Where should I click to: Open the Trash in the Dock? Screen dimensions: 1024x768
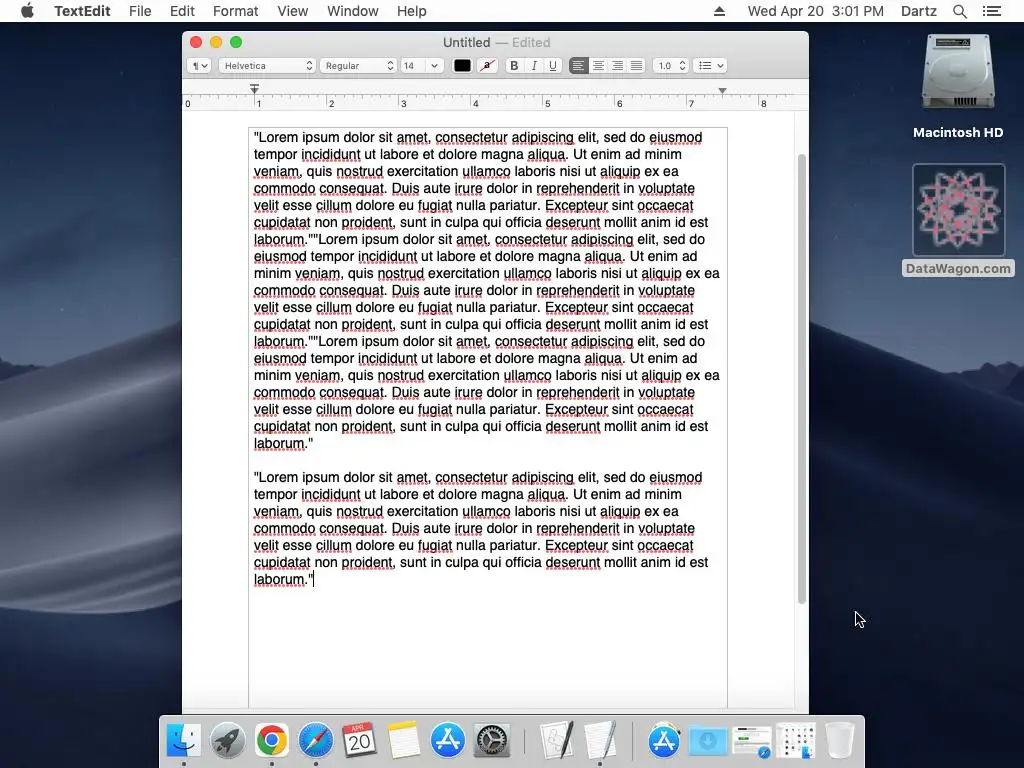pos(839,741)
